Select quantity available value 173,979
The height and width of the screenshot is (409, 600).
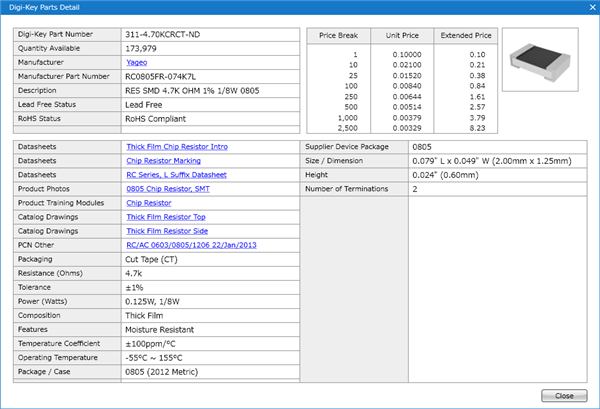tap(141, 49)
